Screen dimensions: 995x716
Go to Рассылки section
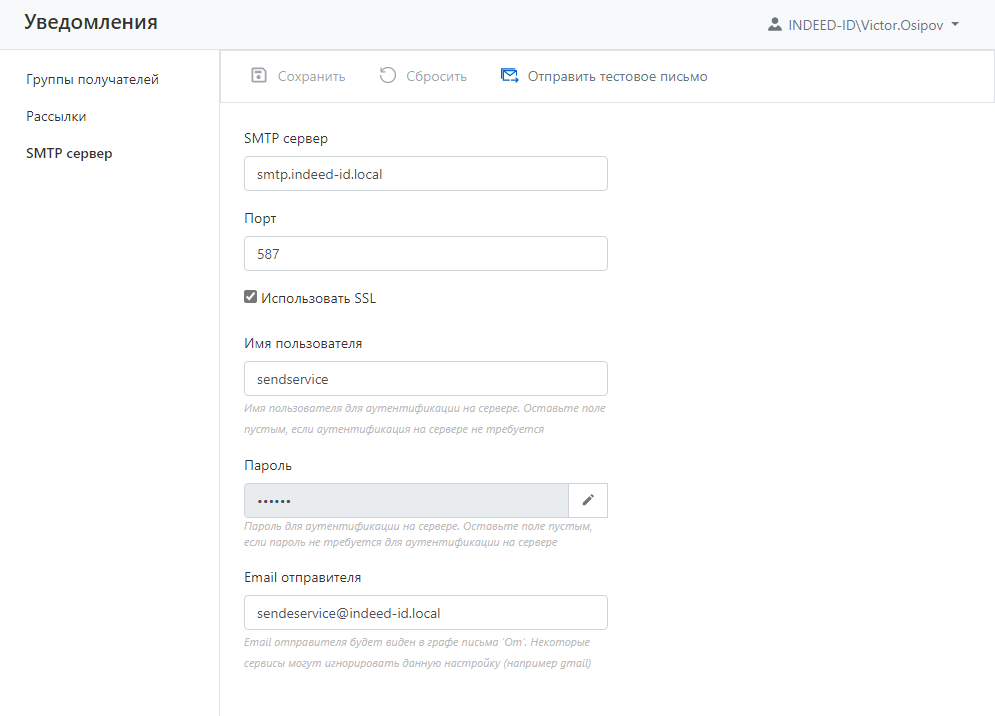[56, 116]
